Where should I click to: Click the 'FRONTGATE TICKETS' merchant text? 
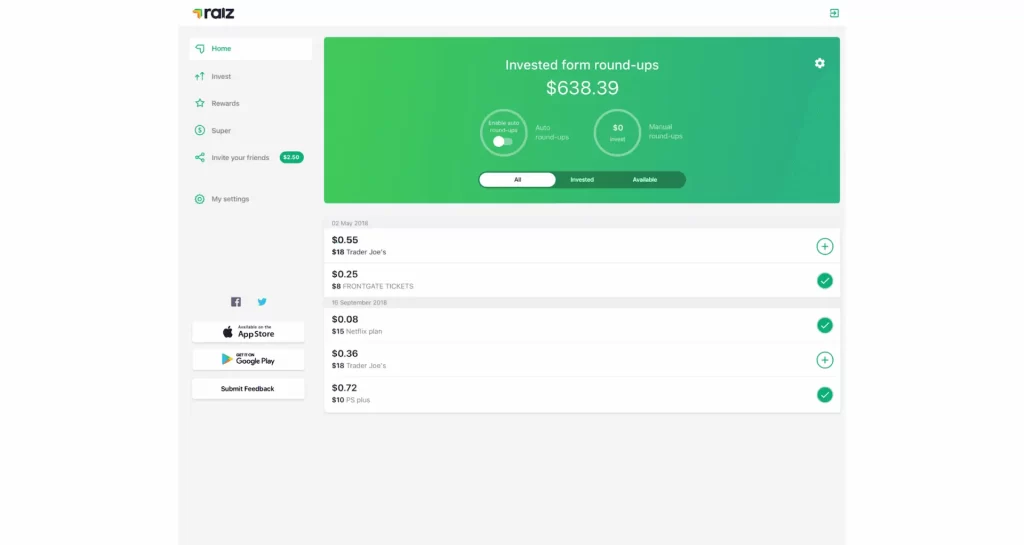tap(378, 287)
